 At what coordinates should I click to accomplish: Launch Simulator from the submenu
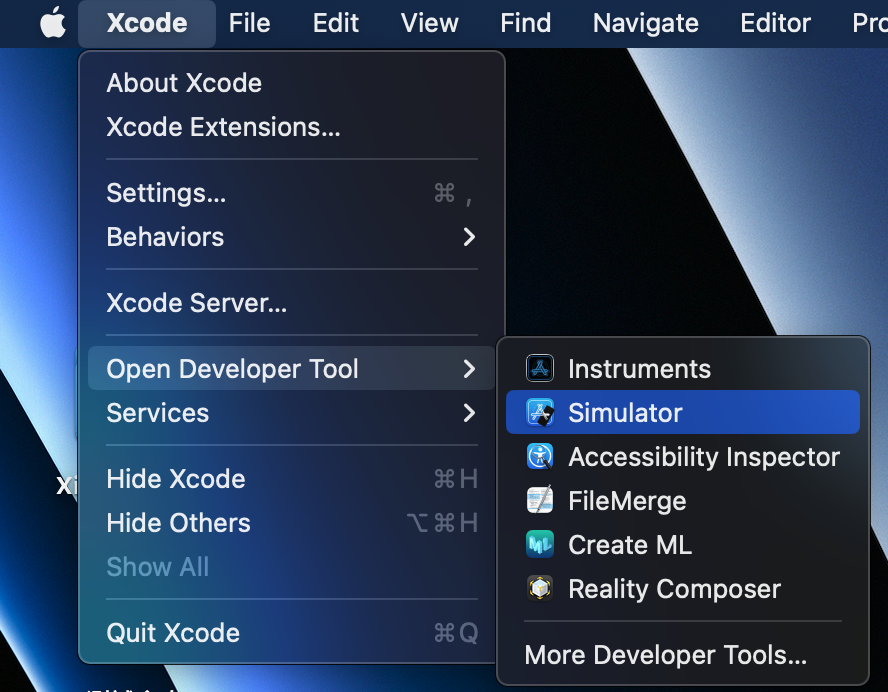(682, 412)
